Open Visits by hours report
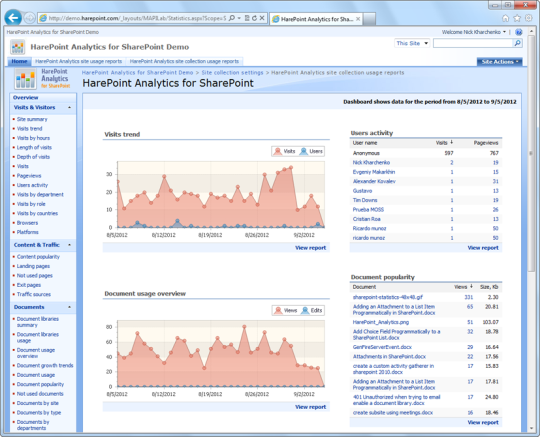The height and width of the screenshot is (437, 540). 33,138
